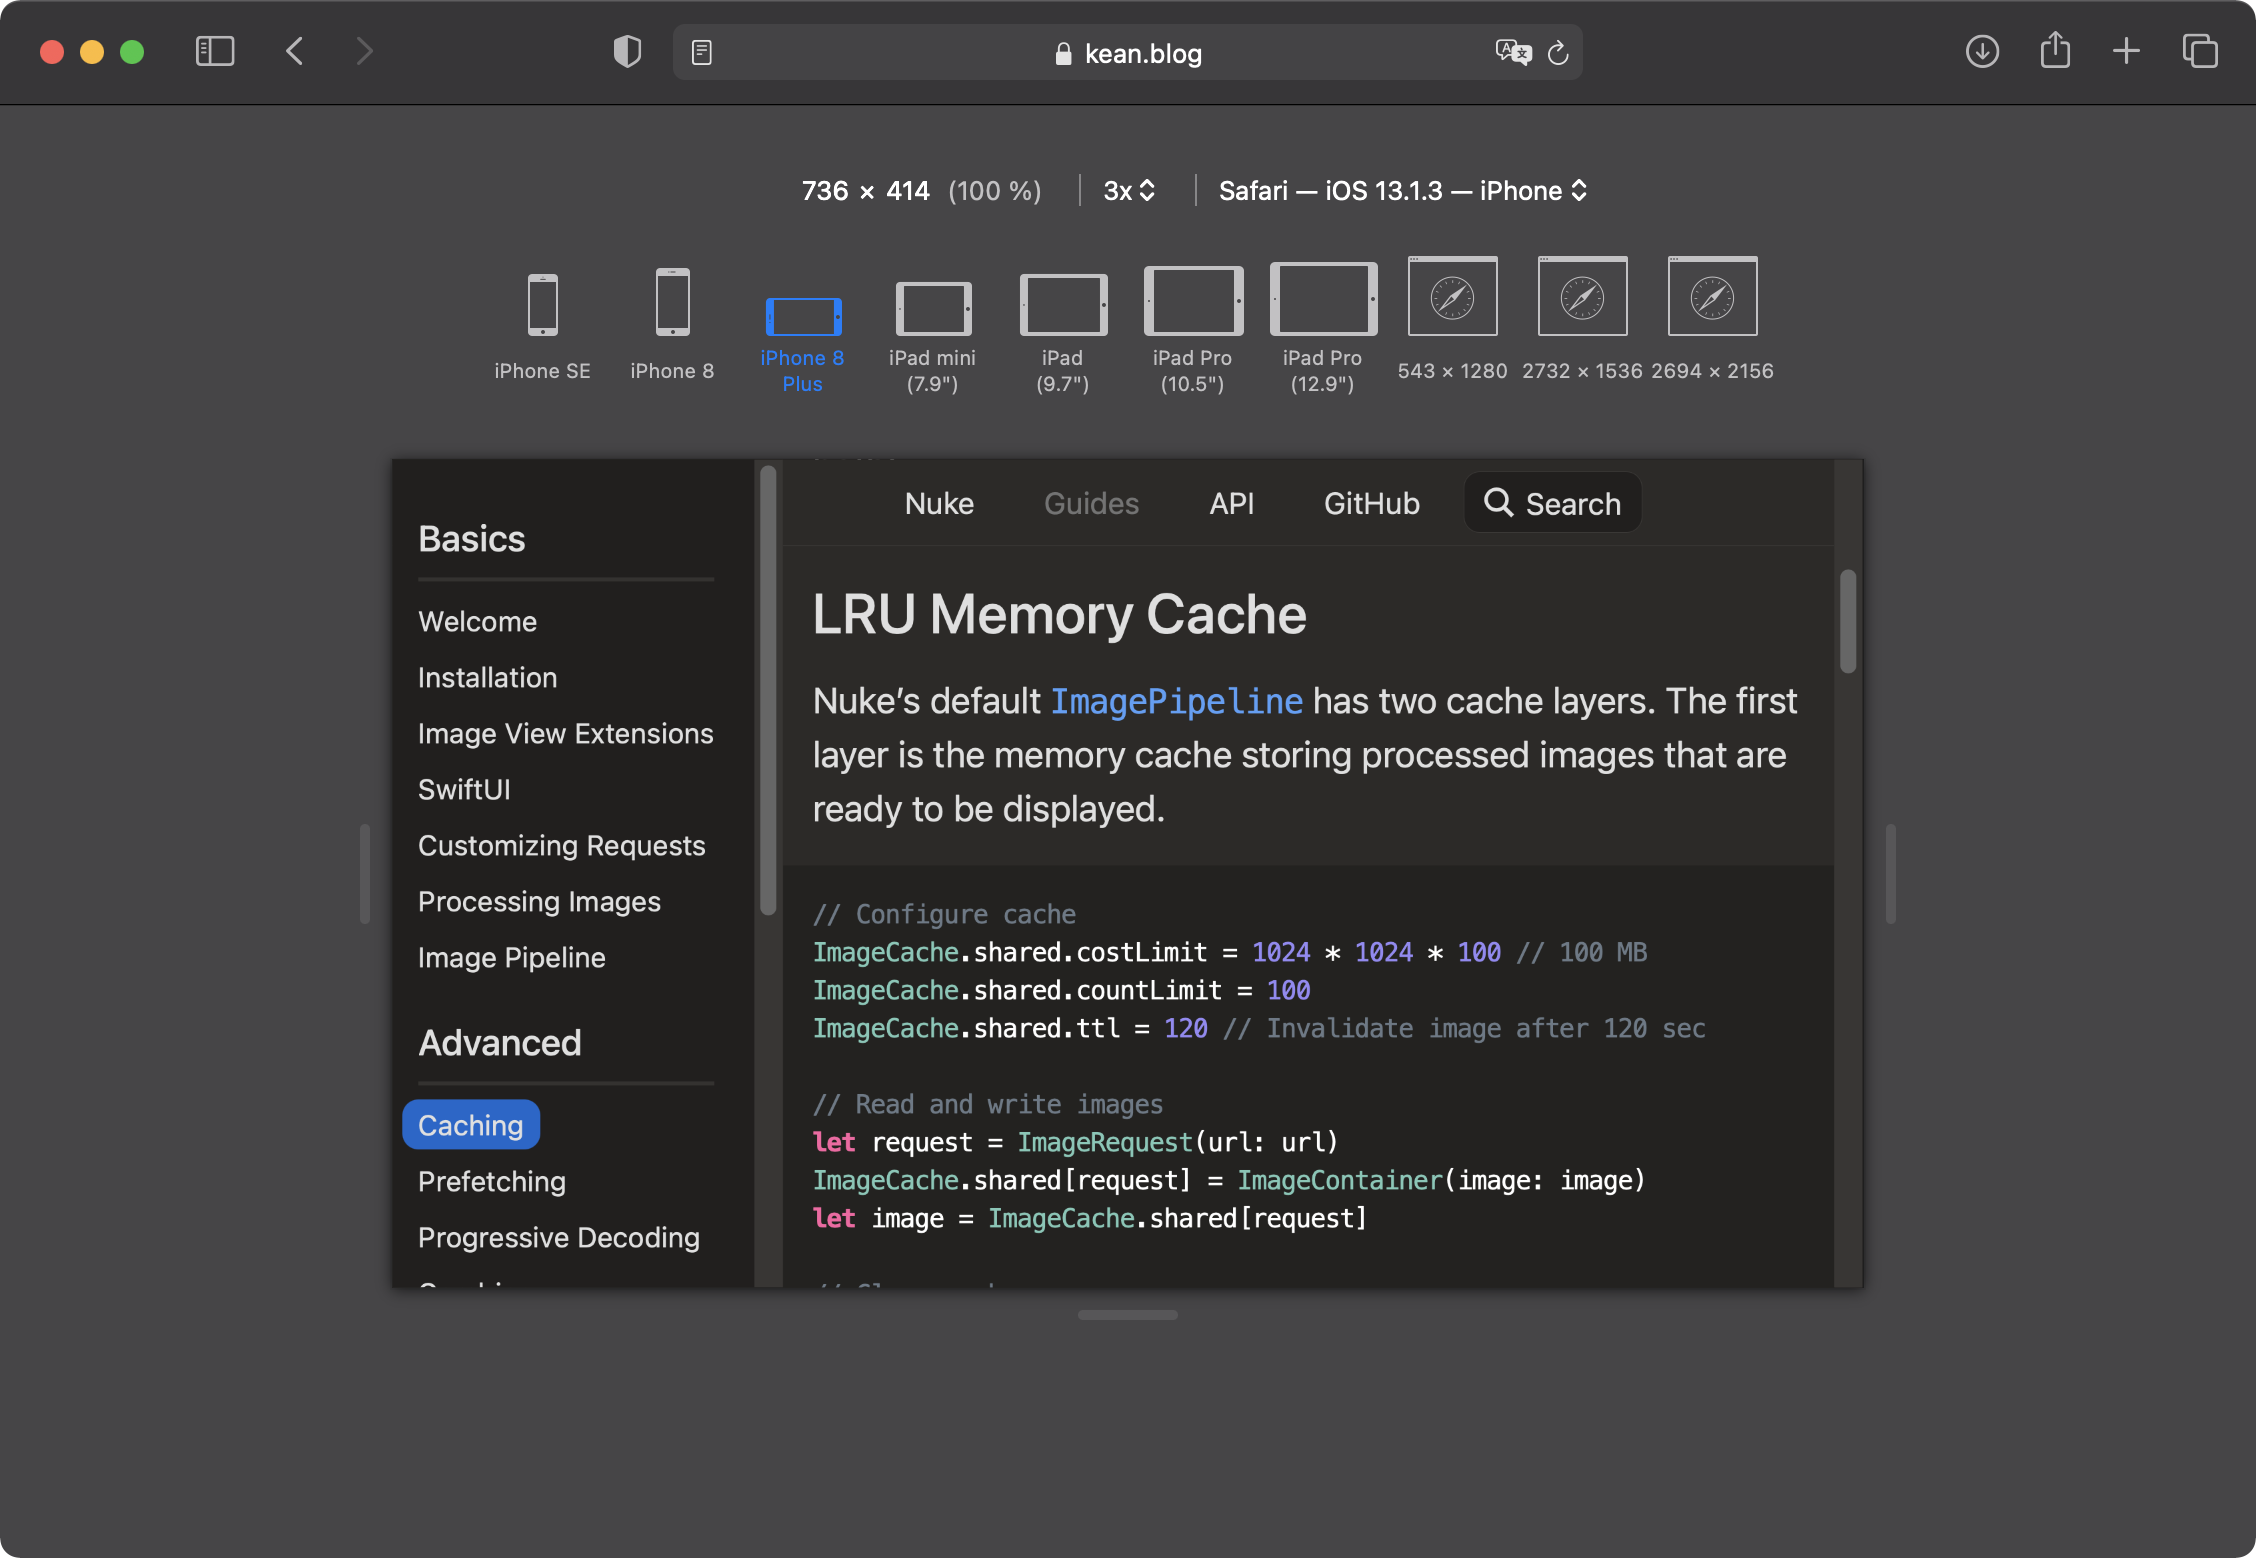Screen dimensions: 2256x1558
Task: Open the downloads icon
Action: [1982, 52]
